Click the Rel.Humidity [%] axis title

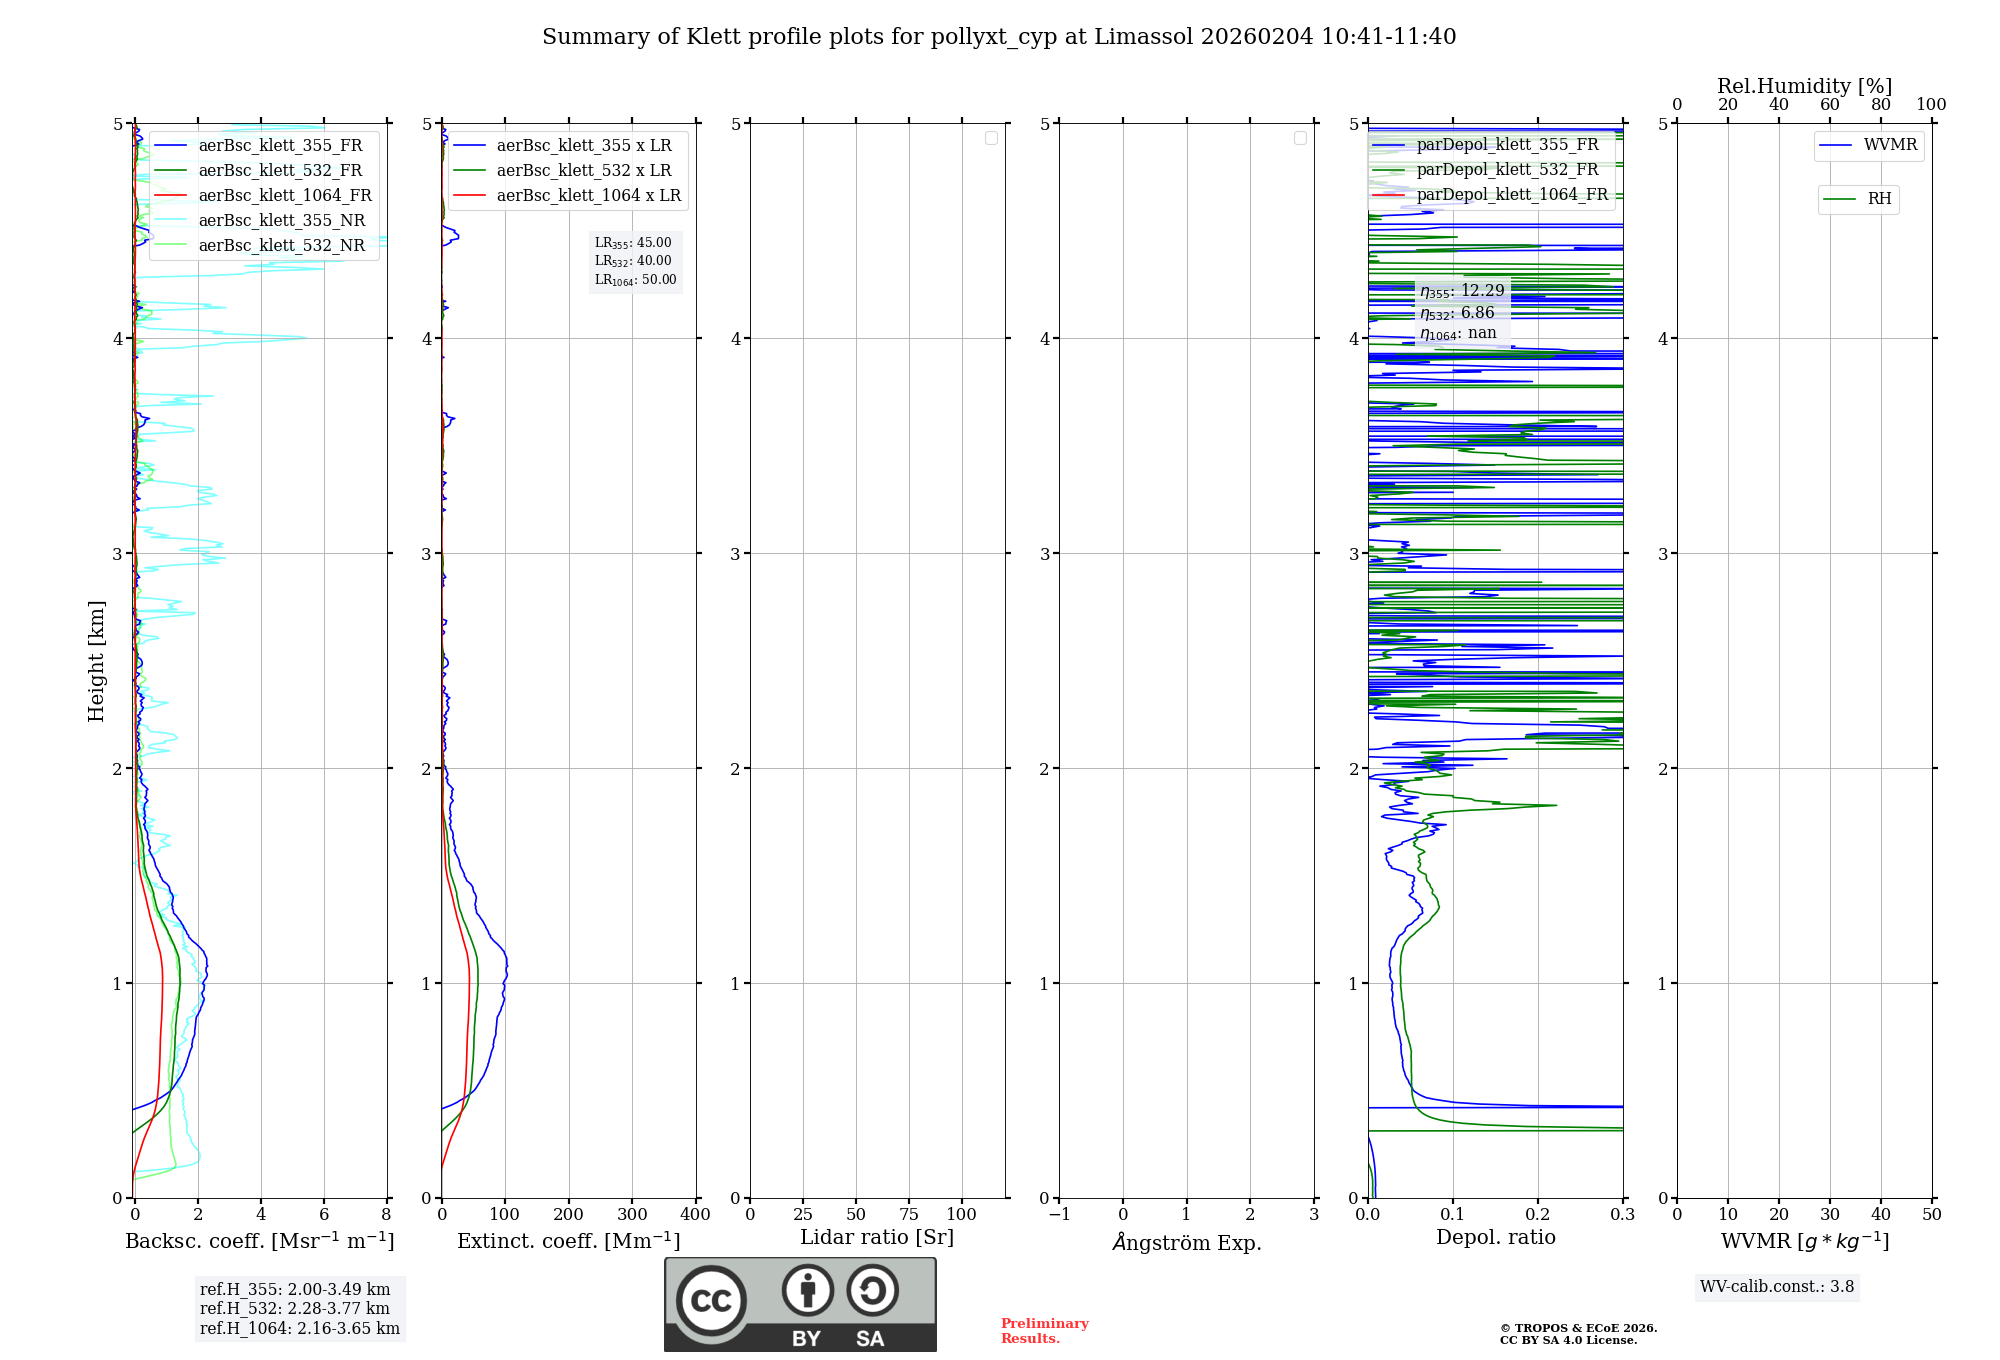pyautogui.click(x=1805, y=86)
